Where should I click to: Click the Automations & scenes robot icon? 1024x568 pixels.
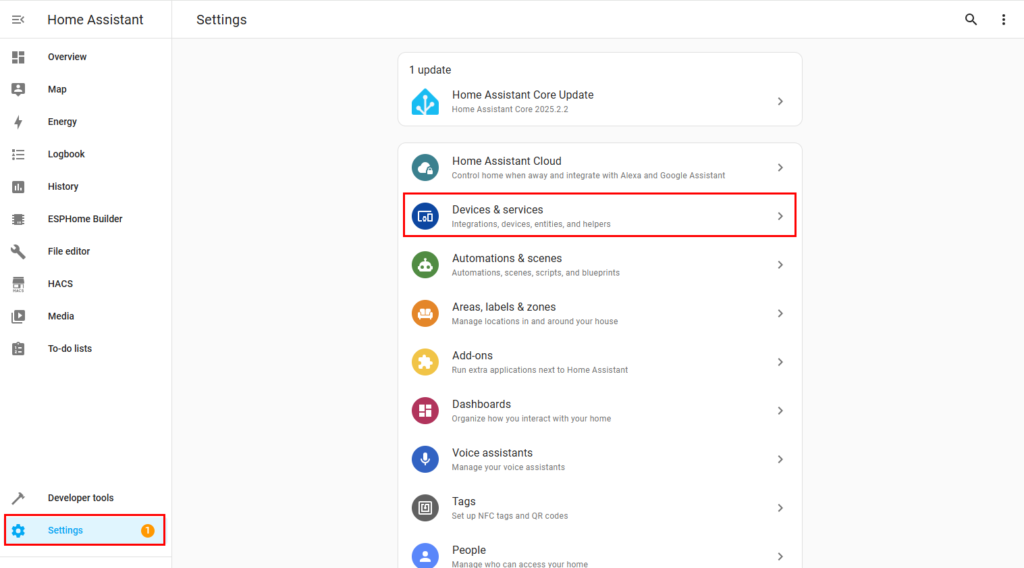pyautogui.click(x=425, y=265)
